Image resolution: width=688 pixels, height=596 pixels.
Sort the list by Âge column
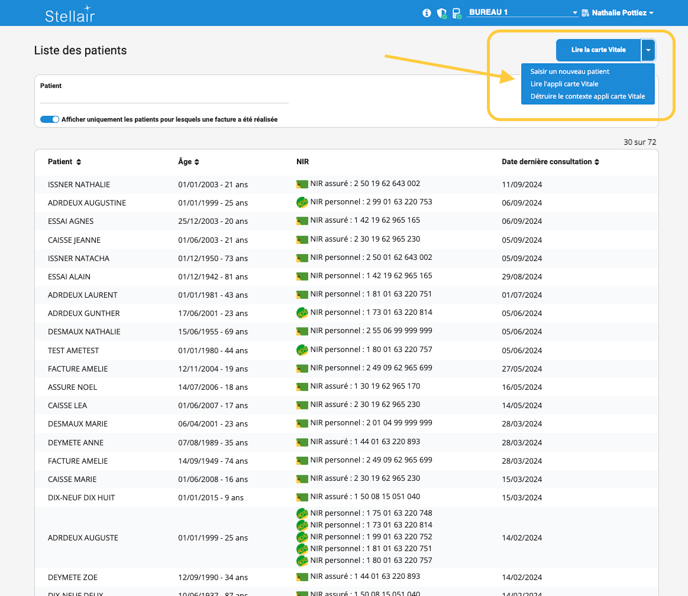point(197,162)
